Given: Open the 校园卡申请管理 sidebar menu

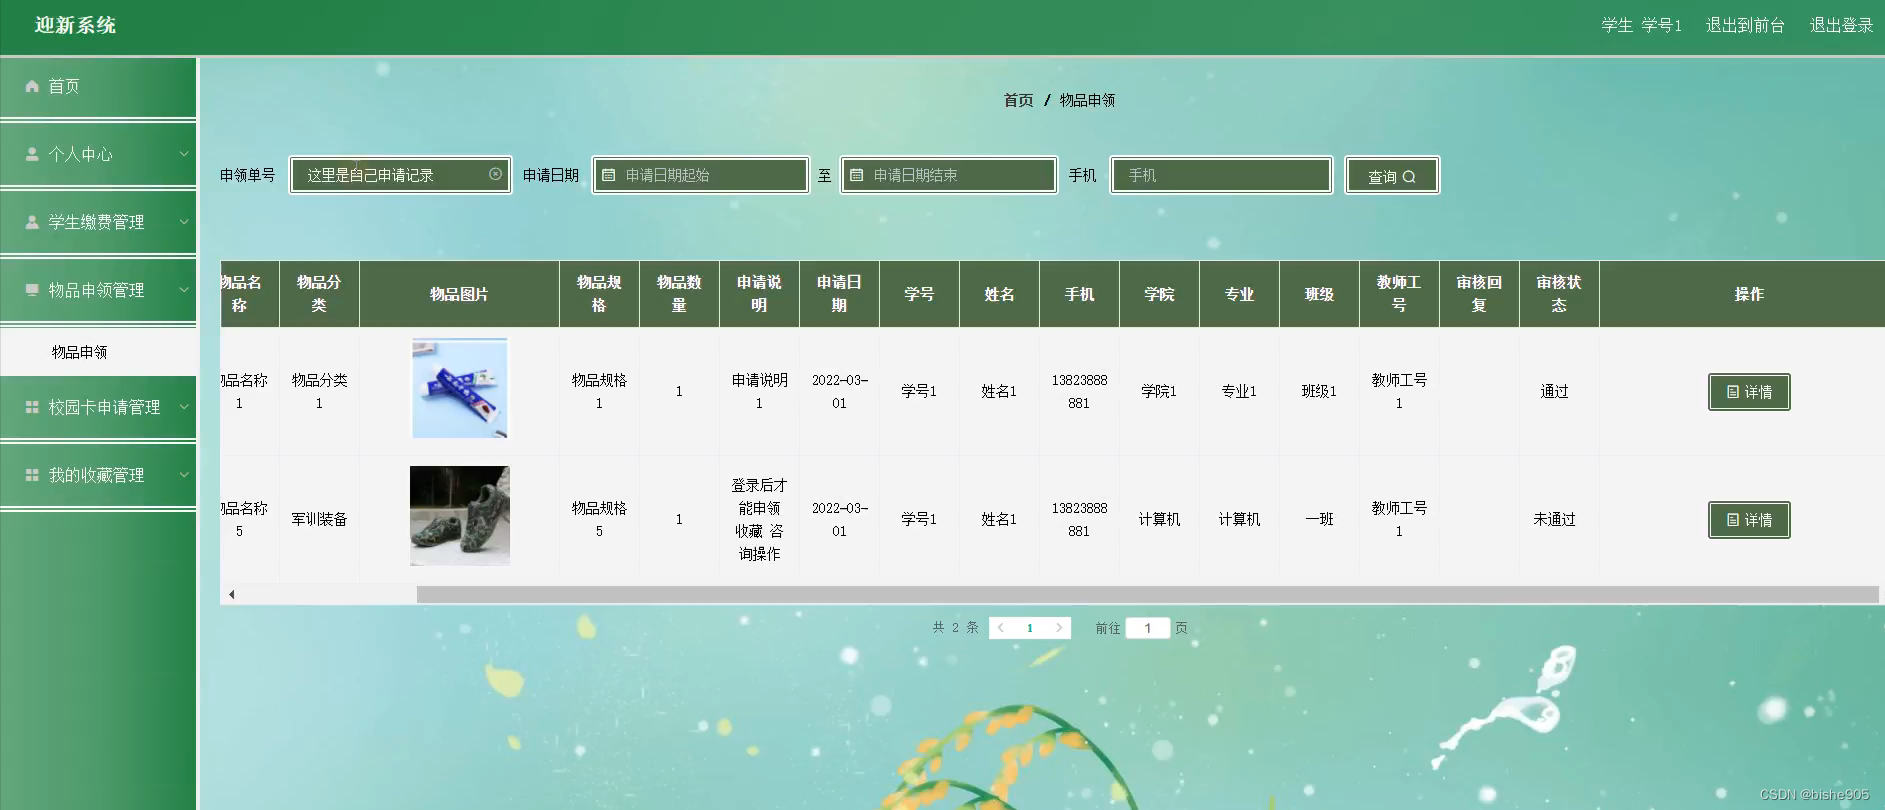Looking at the screenshot, I should (98, 407).
